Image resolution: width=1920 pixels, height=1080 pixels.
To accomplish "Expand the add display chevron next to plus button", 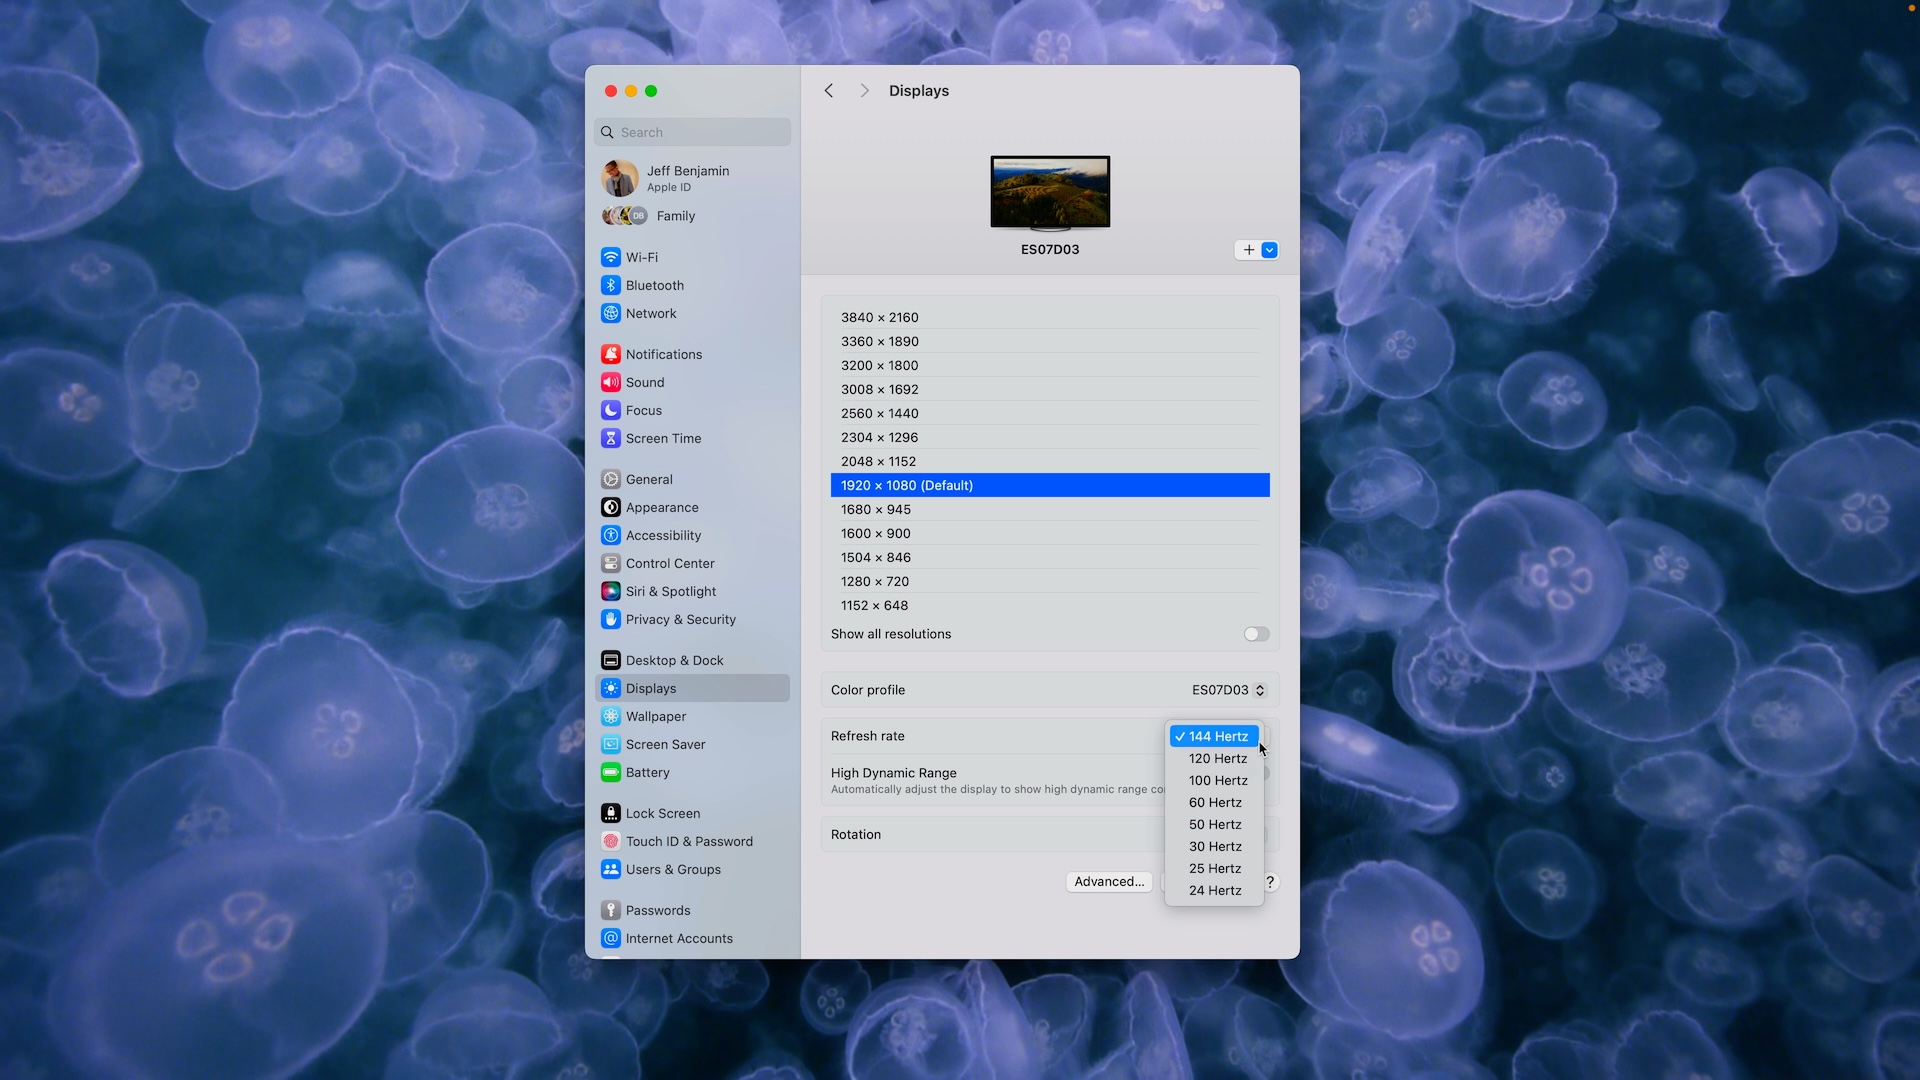I will click(x=1270, y=250).
